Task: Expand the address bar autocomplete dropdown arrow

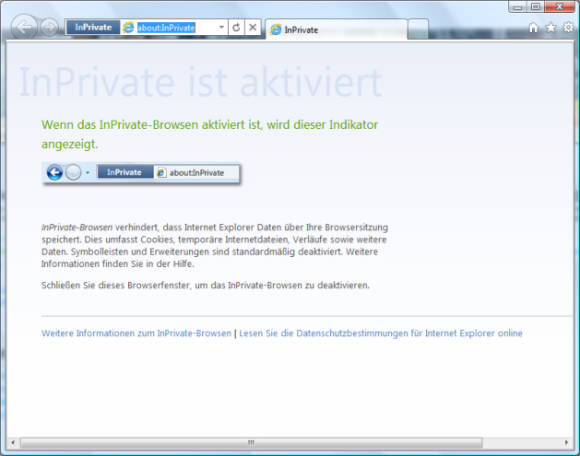Action: [221, 27]
